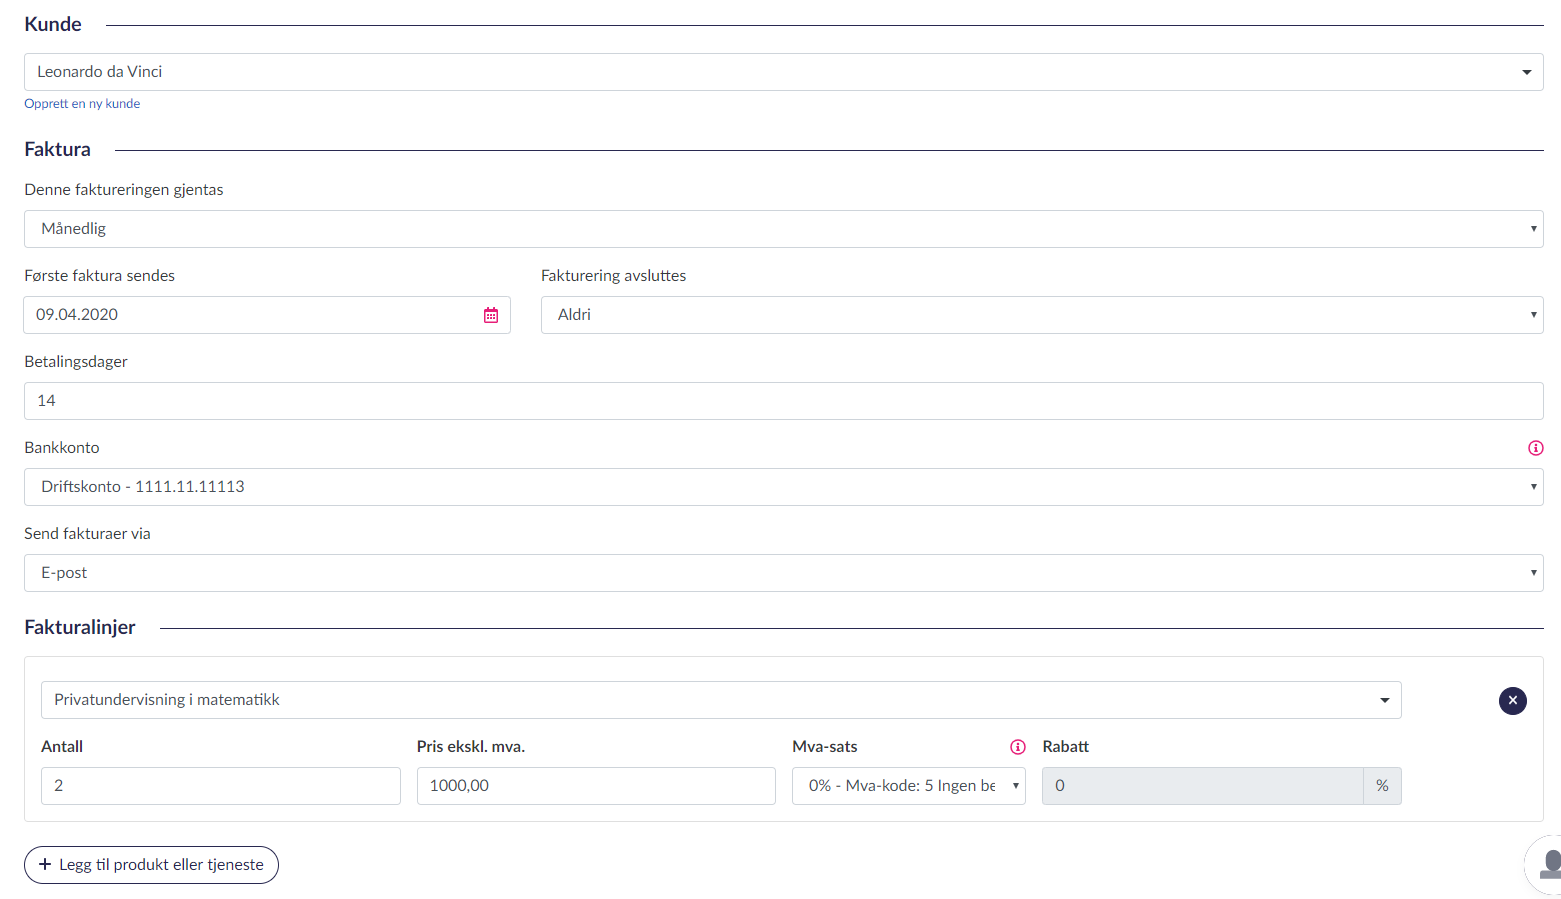Expand the Månedlig recurrence dropdown

pos(783,229)
